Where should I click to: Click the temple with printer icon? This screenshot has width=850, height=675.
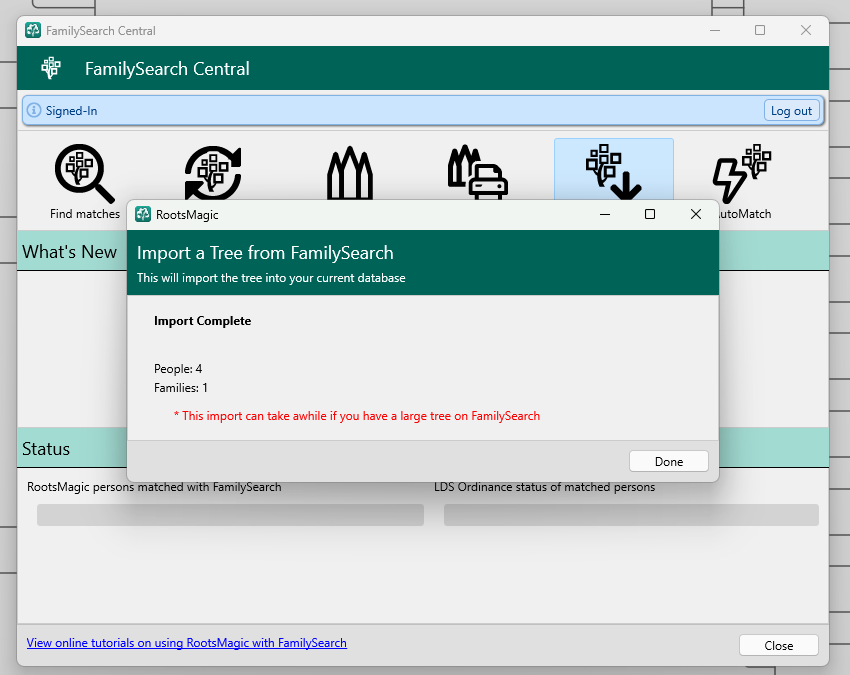(x=477, y=172)
